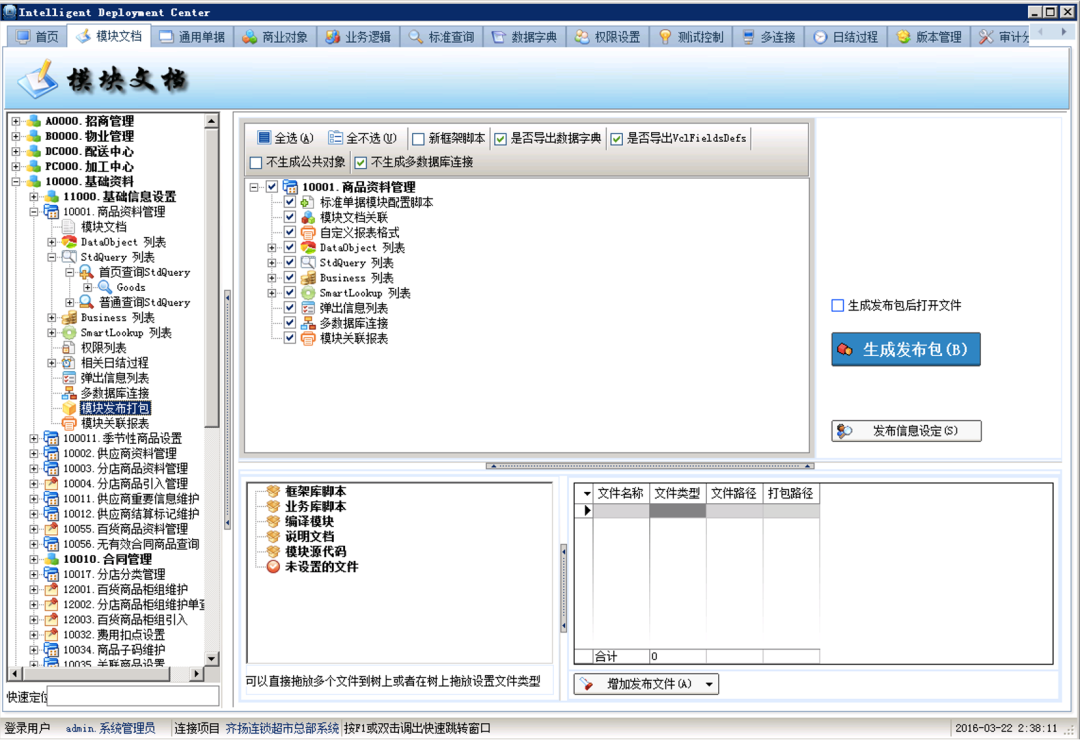Click the 自定义报表格式 printer icon
1080x740 pixels.
coord(308,233)
